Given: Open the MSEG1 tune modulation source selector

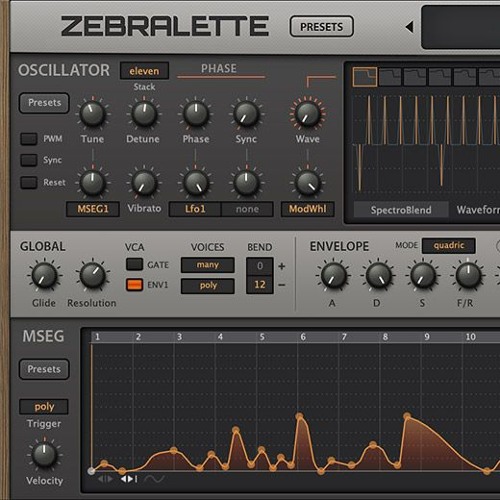Looking at the screenshot, I should (x=93, y=209).
